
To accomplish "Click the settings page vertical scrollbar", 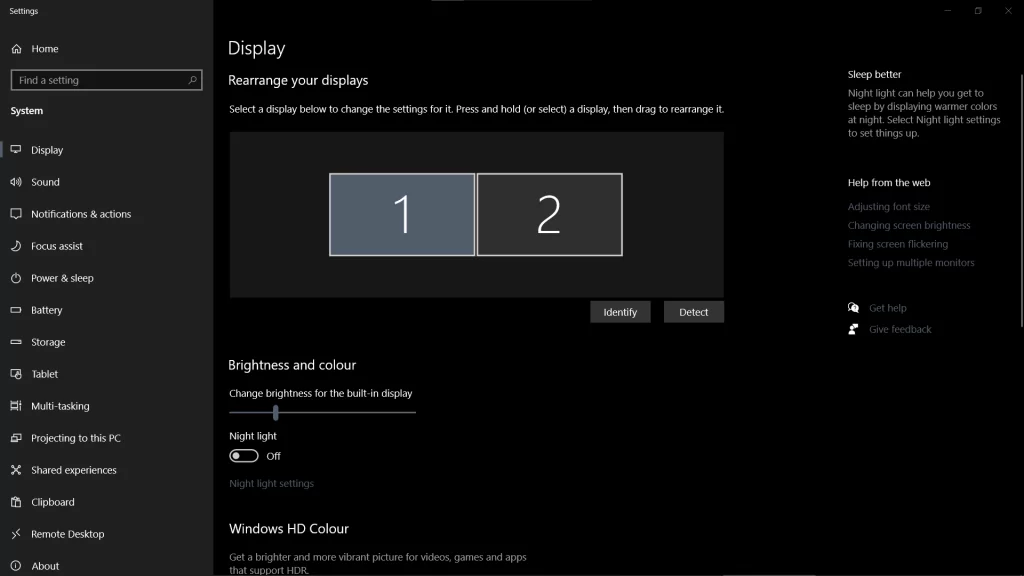I will coord(1021,201).
